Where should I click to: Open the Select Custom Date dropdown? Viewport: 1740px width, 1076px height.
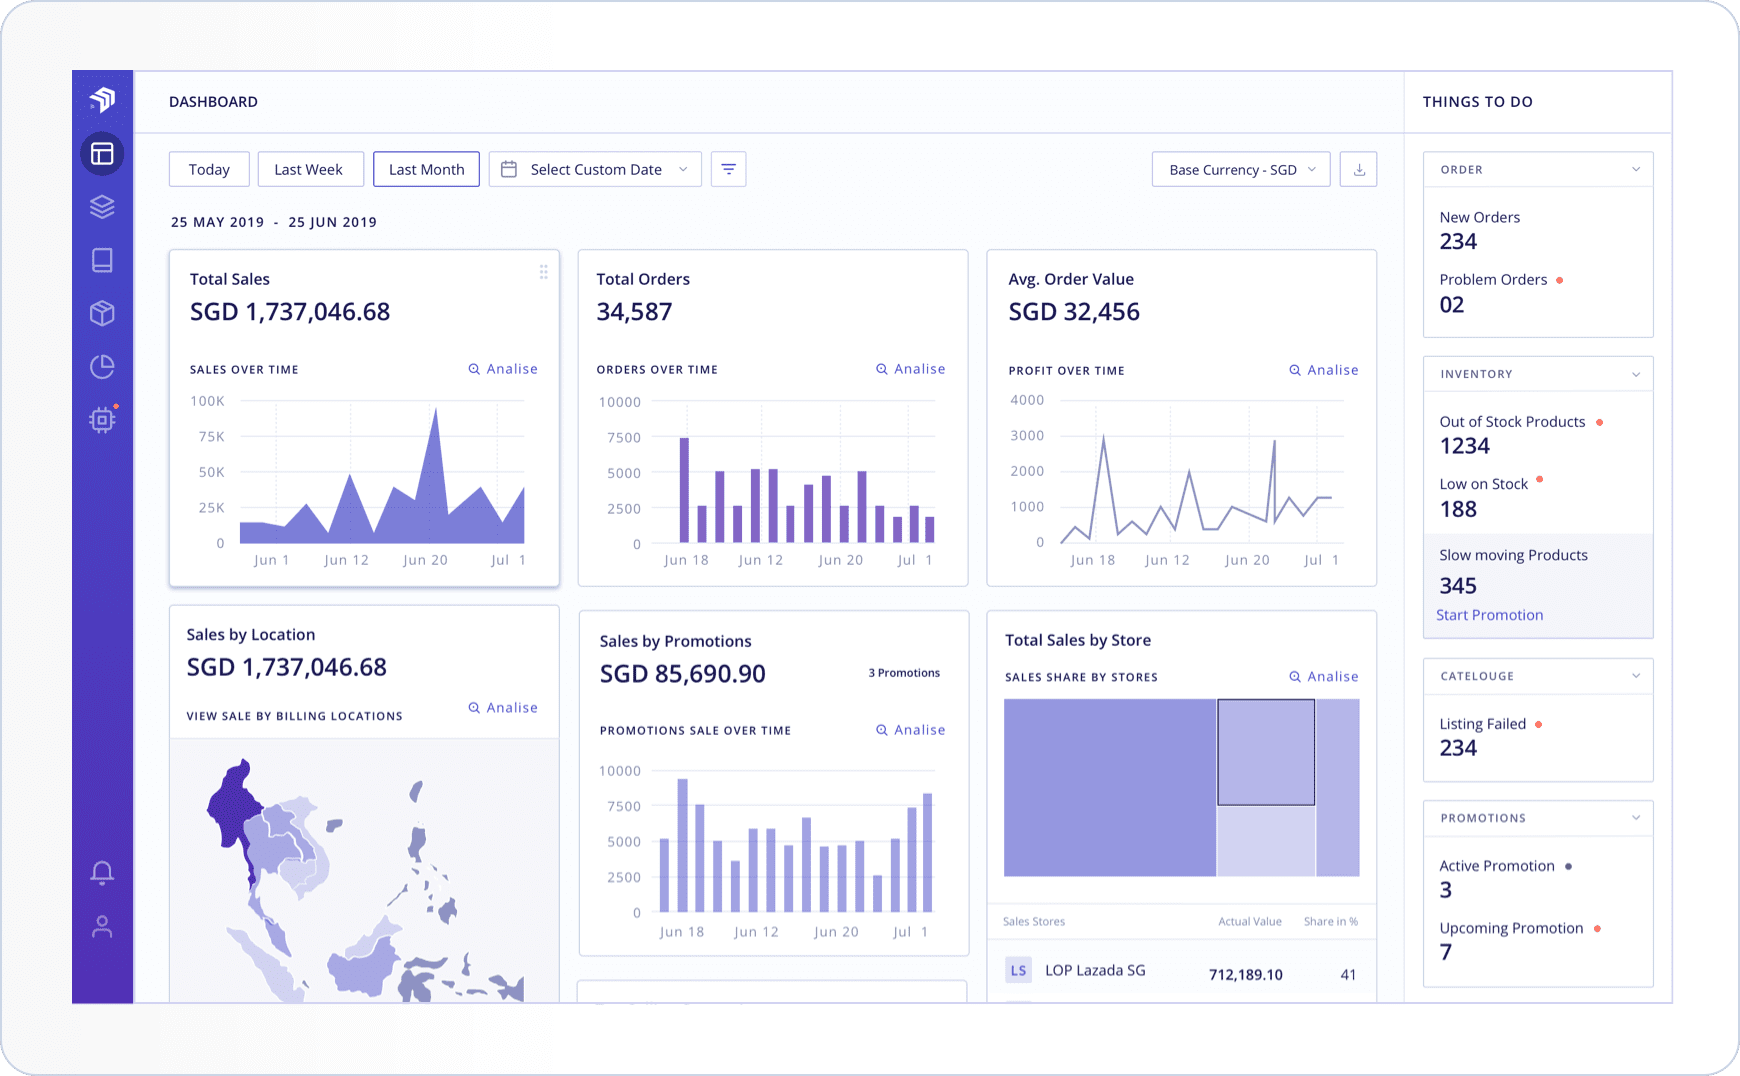(x=595, y=170)
